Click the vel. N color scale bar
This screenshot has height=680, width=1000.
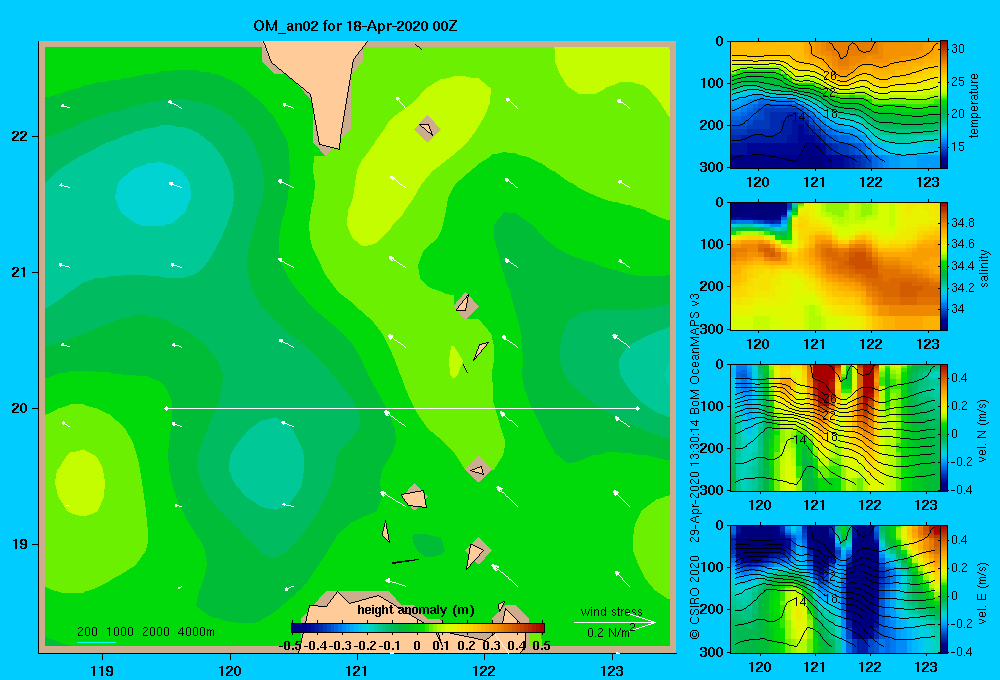(944, 427)
